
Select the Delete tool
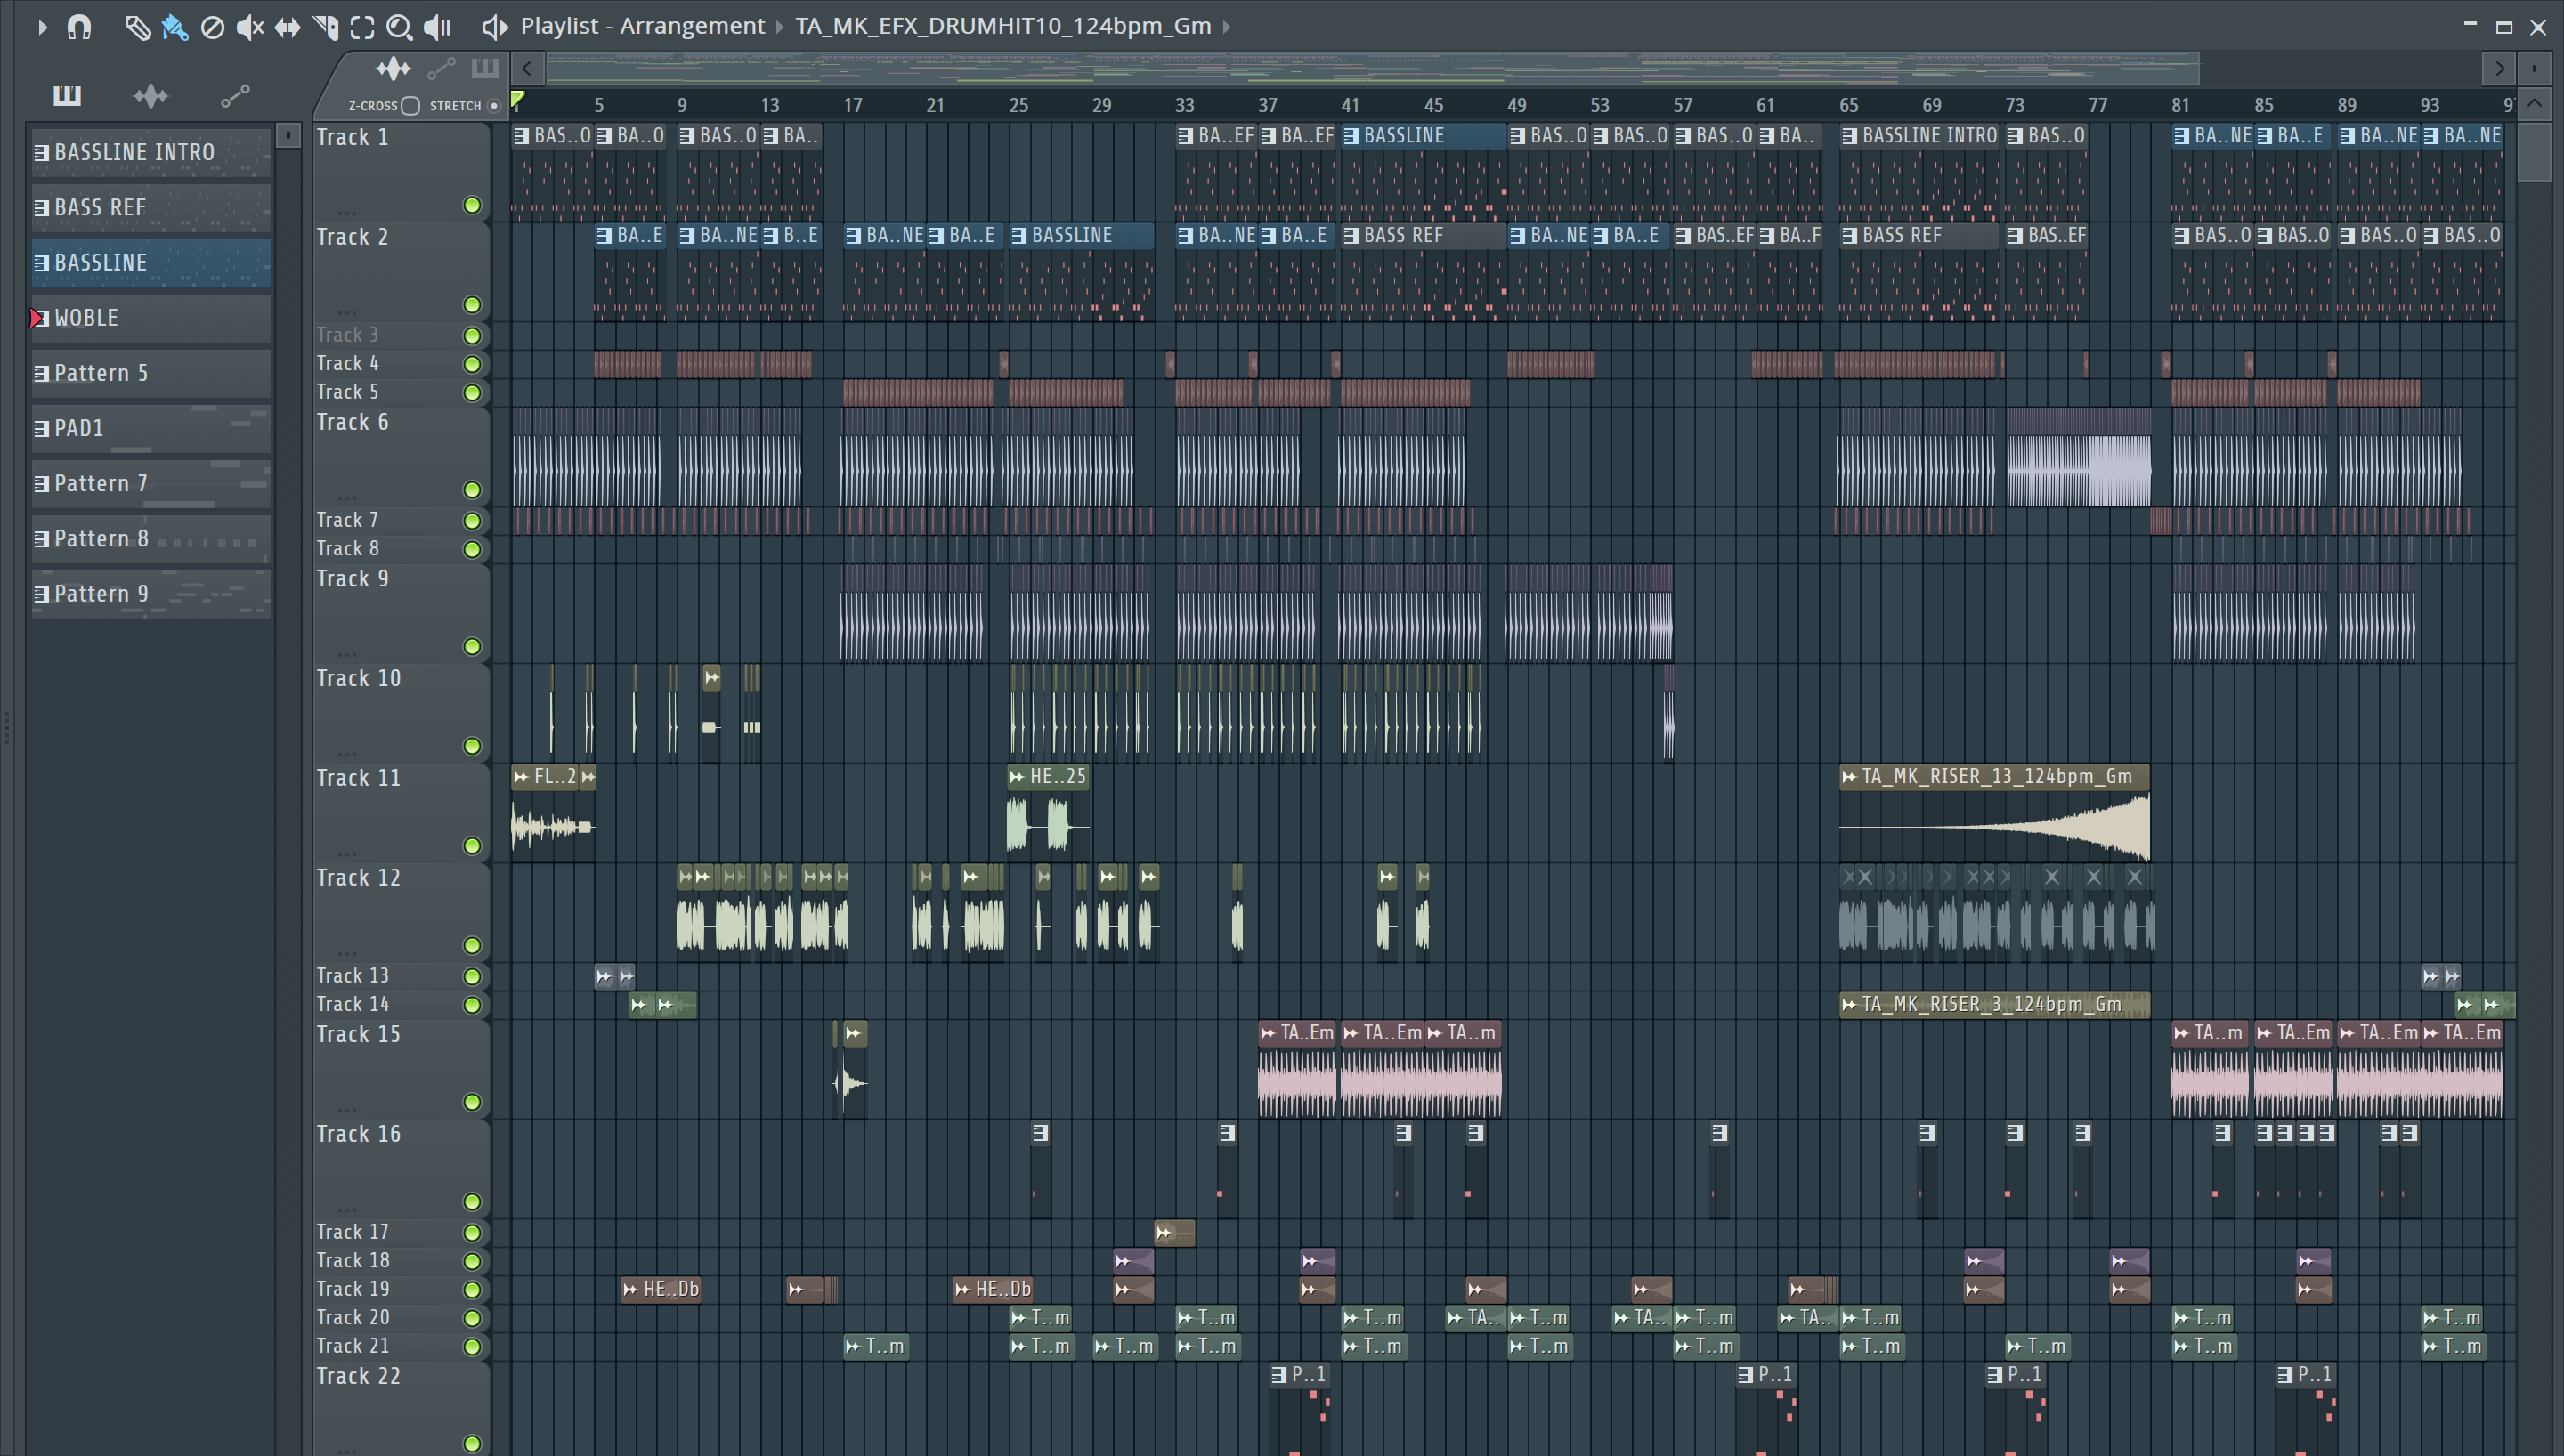pyautogui.click(x=212, y=27)
